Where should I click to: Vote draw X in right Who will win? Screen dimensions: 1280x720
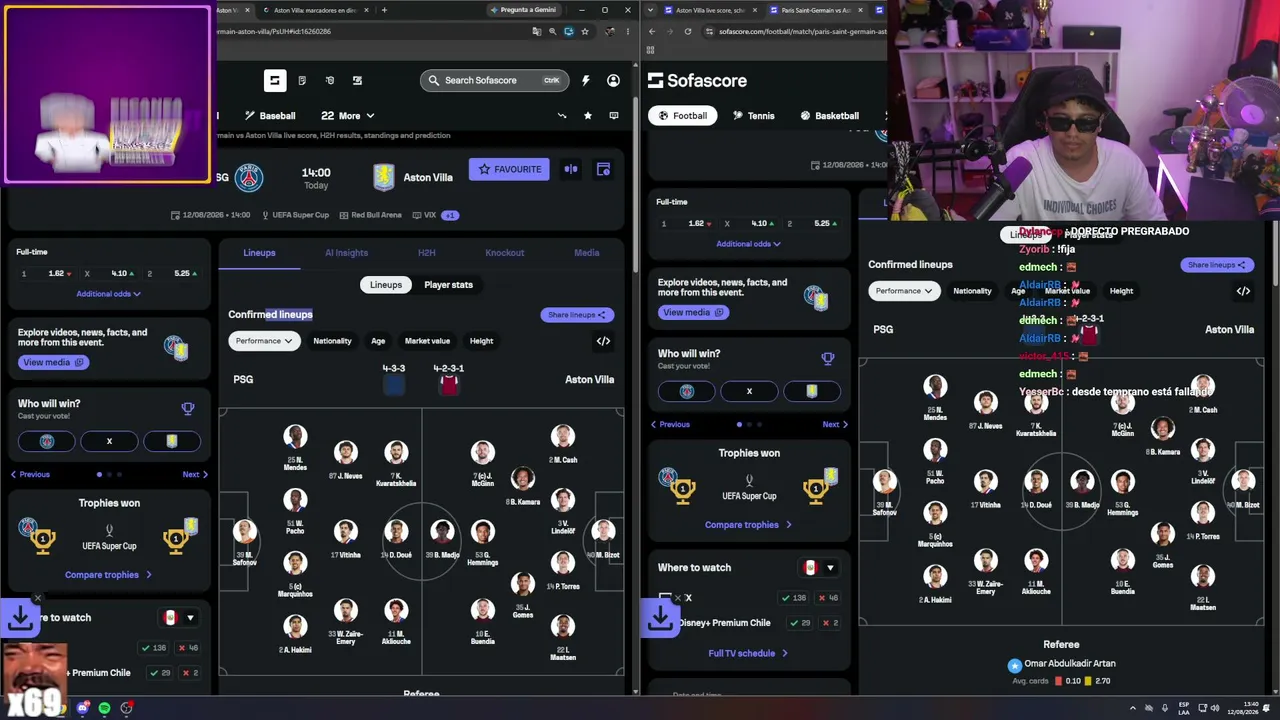749,391
